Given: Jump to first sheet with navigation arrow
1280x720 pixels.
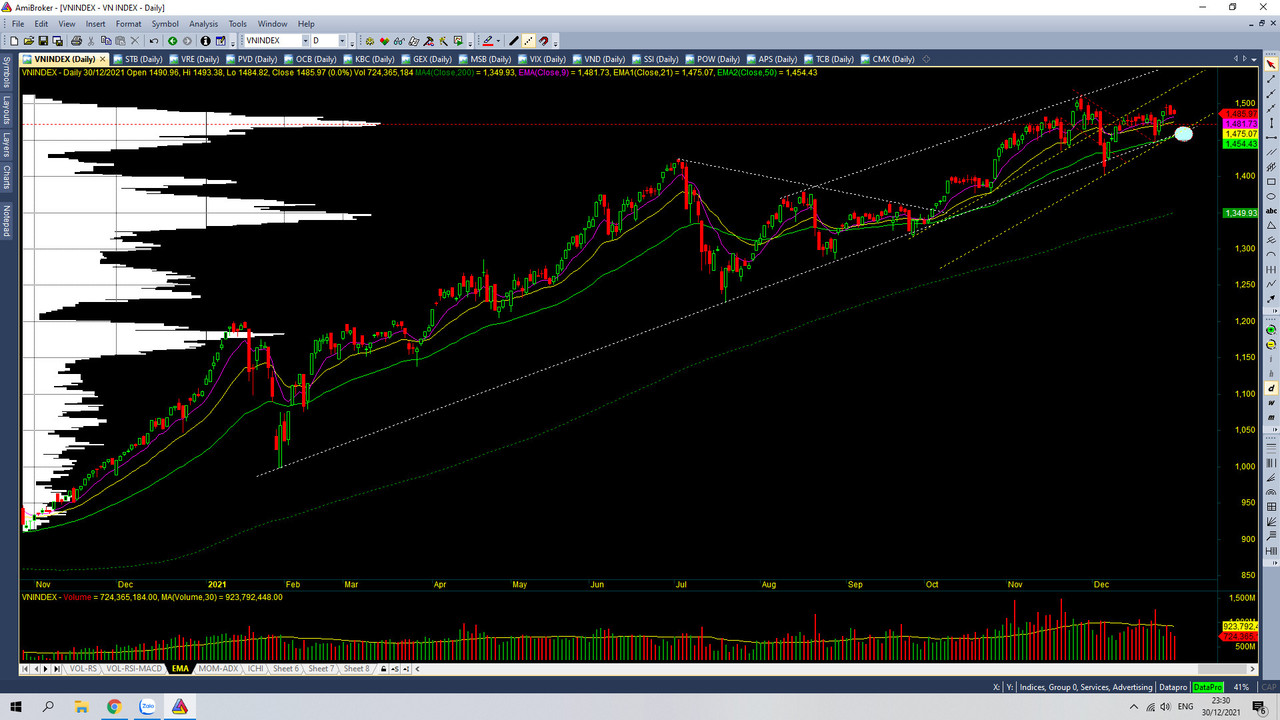Looking at the screenshot, I should coord(25,669).
